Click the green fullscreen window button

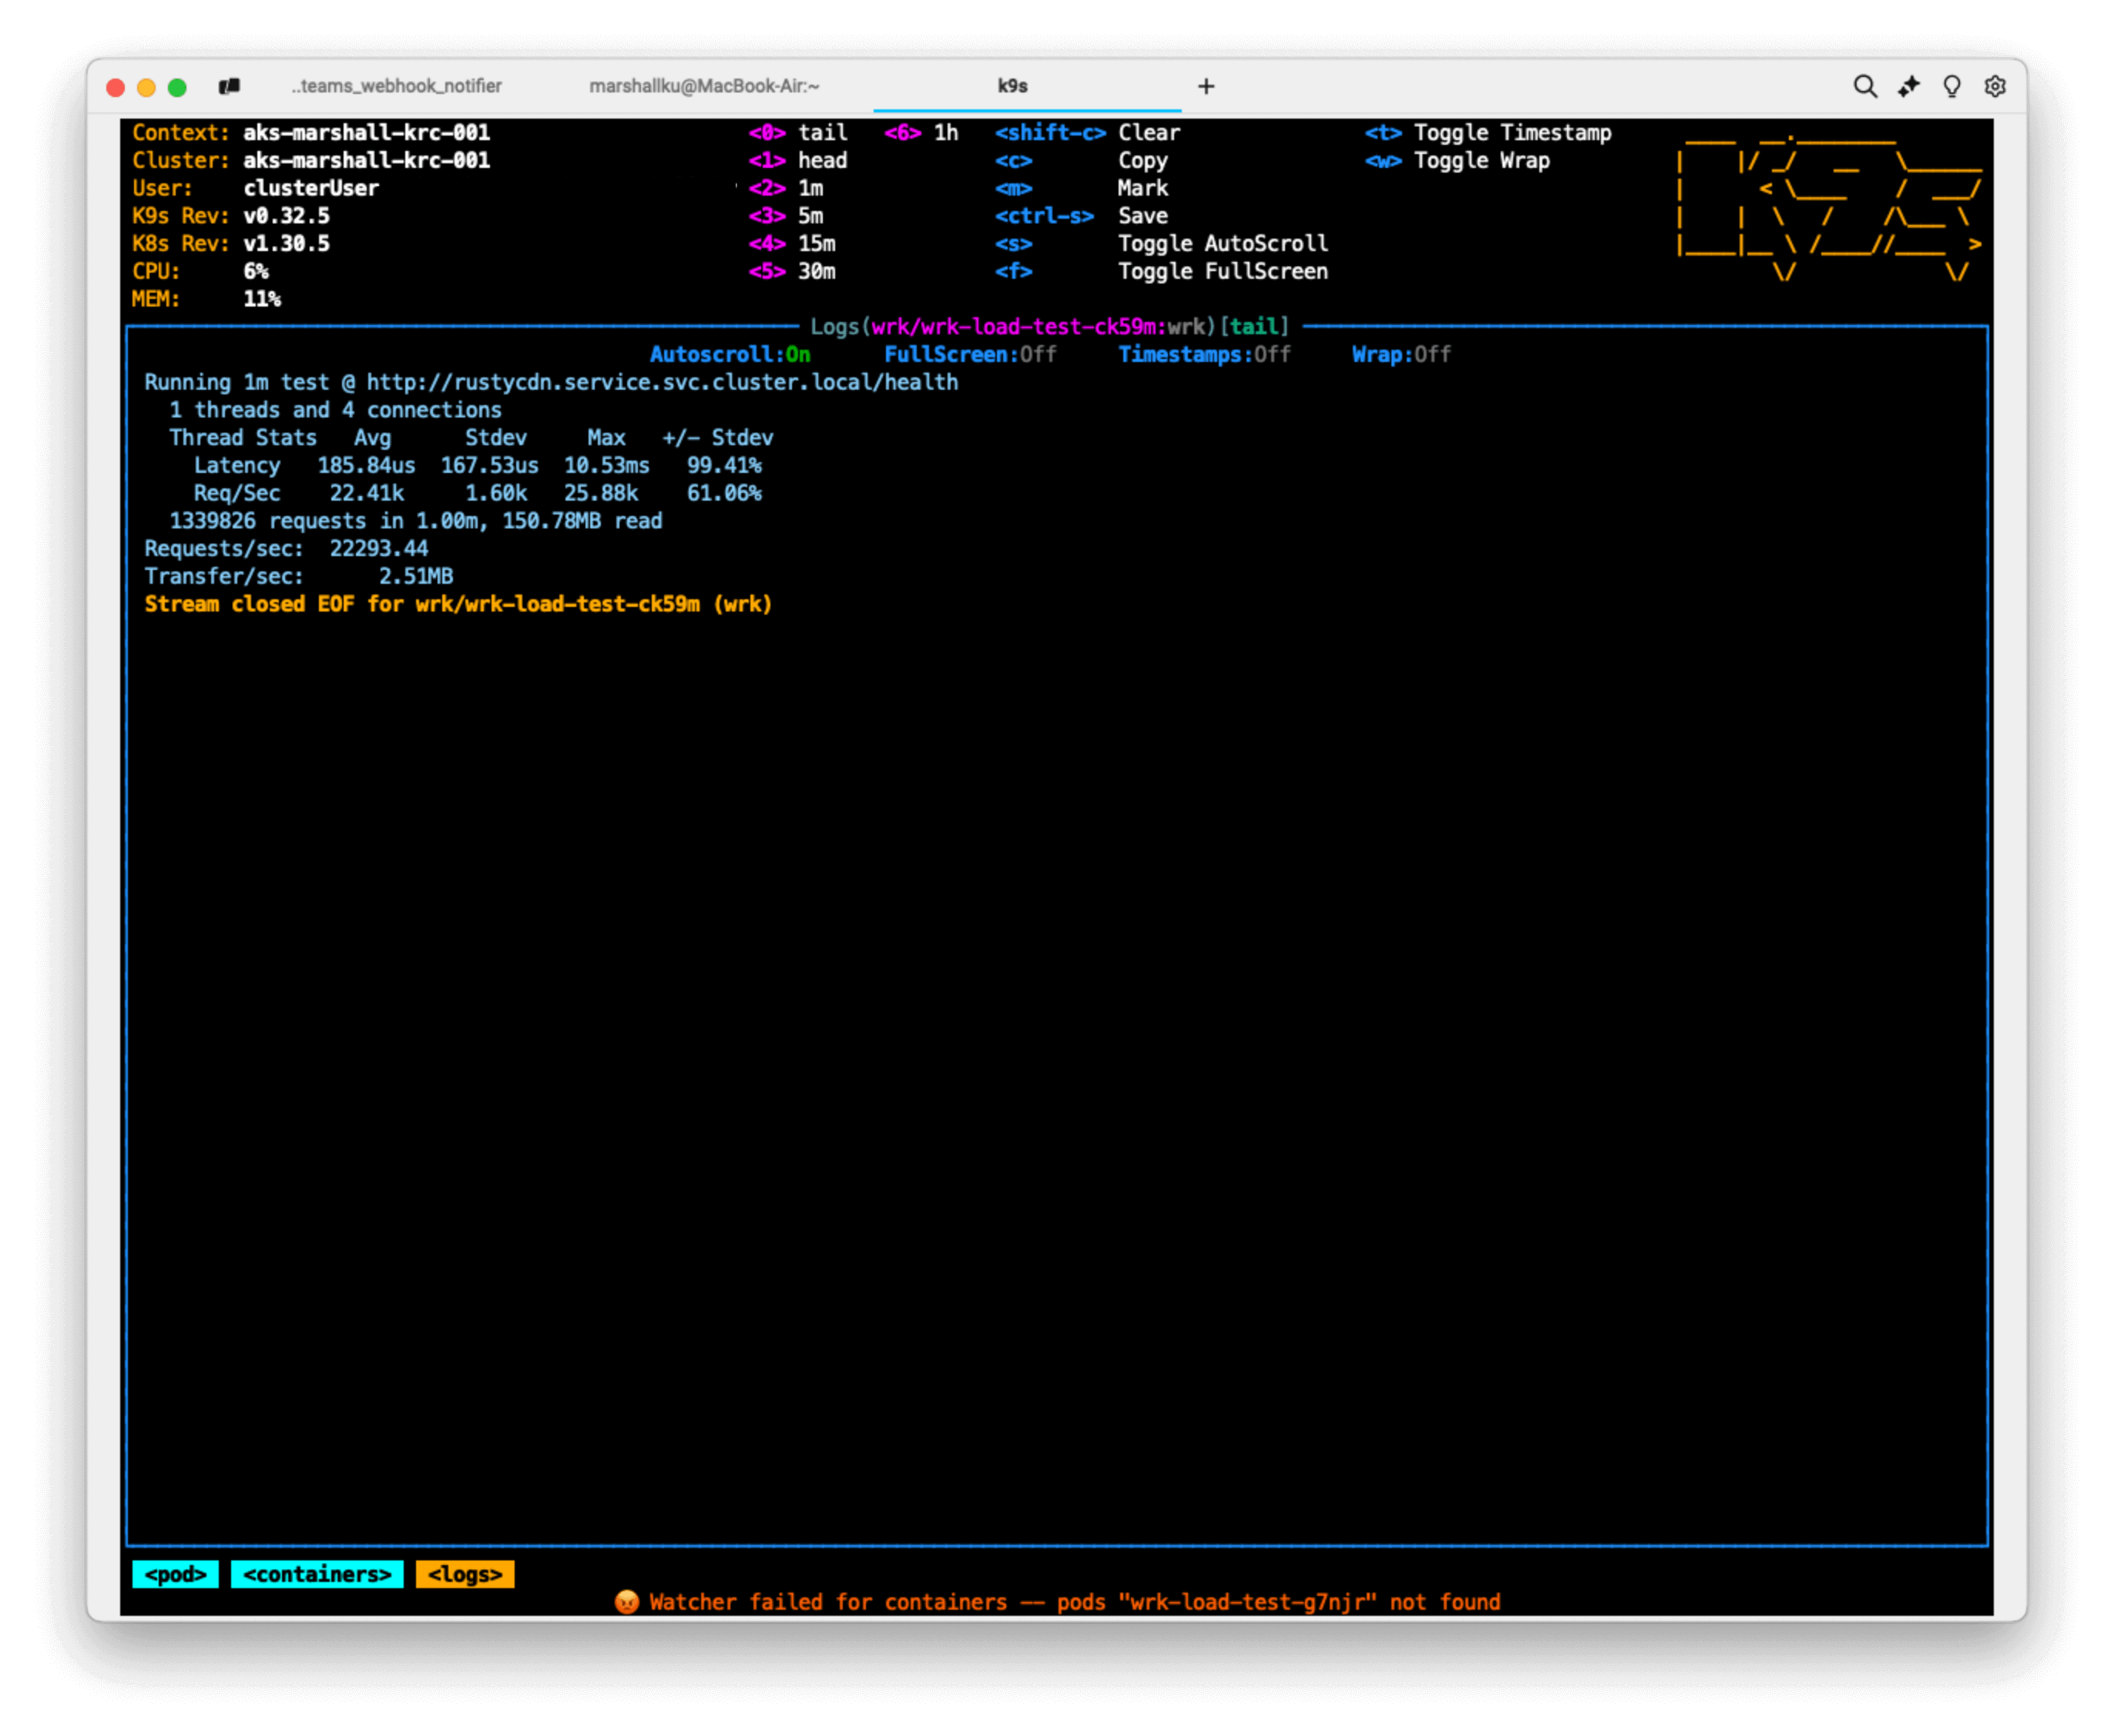177,88
